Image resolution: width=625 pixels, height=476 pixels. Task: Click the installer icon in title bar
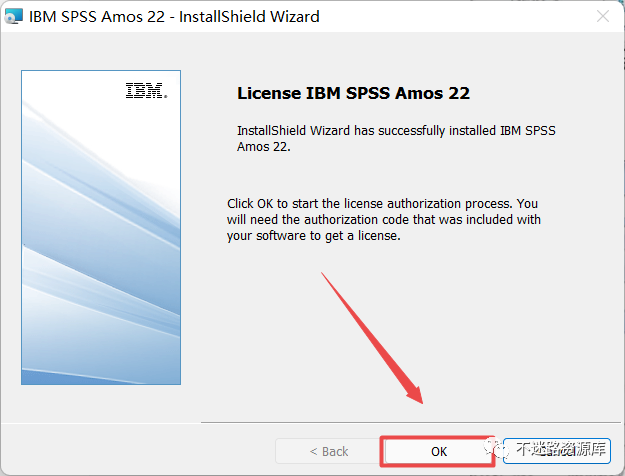pos(14,16)
